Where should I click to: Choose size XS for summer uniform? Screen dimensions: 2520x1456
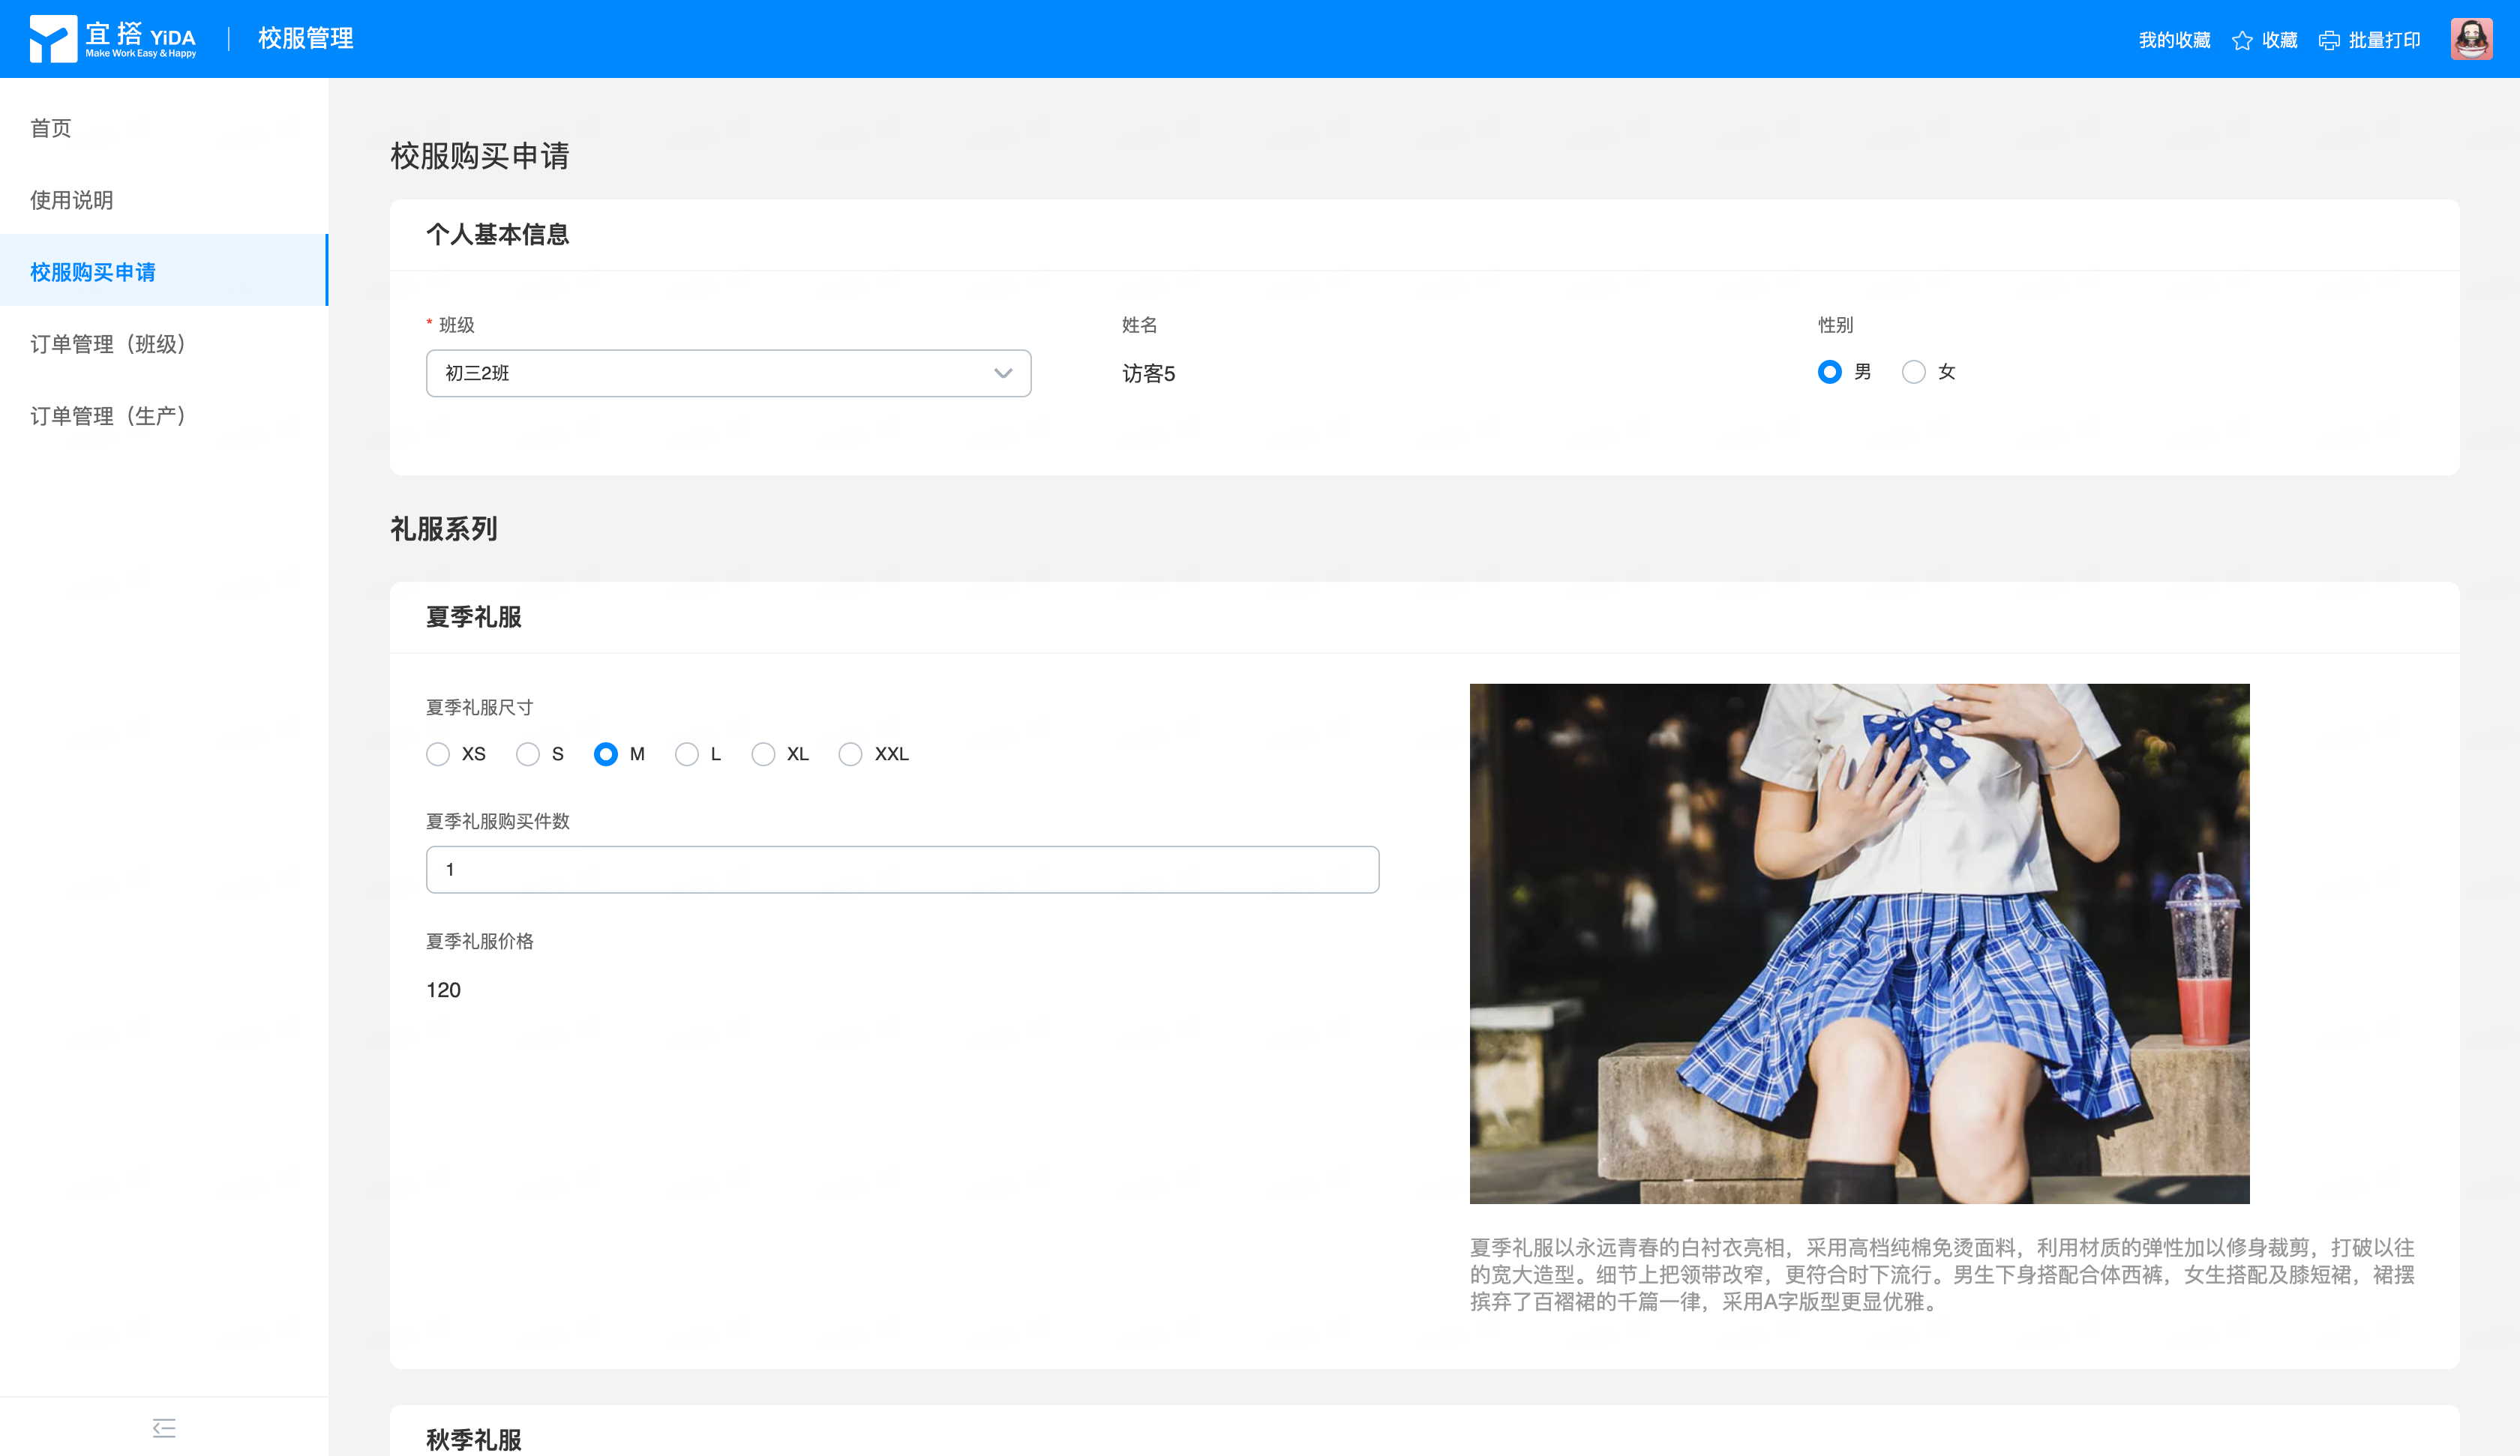[438, 754]
